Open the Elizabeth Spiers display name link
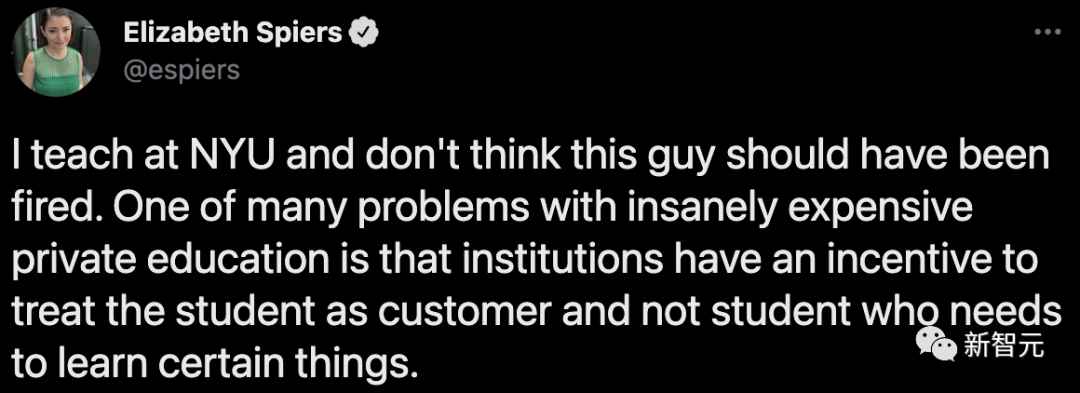Viewport: 1080px width, 393px height. [x=233, y=32]
